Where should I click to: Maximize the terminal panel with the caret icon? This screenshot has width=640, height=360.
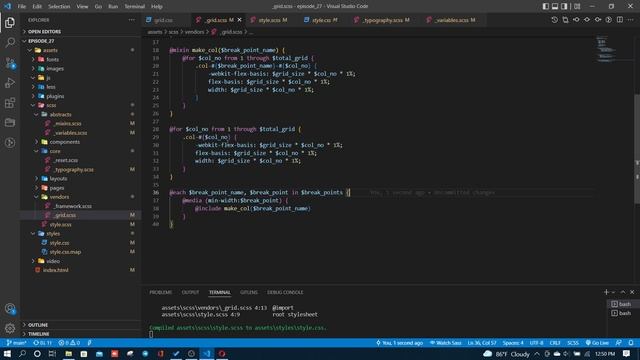[622, 292]
